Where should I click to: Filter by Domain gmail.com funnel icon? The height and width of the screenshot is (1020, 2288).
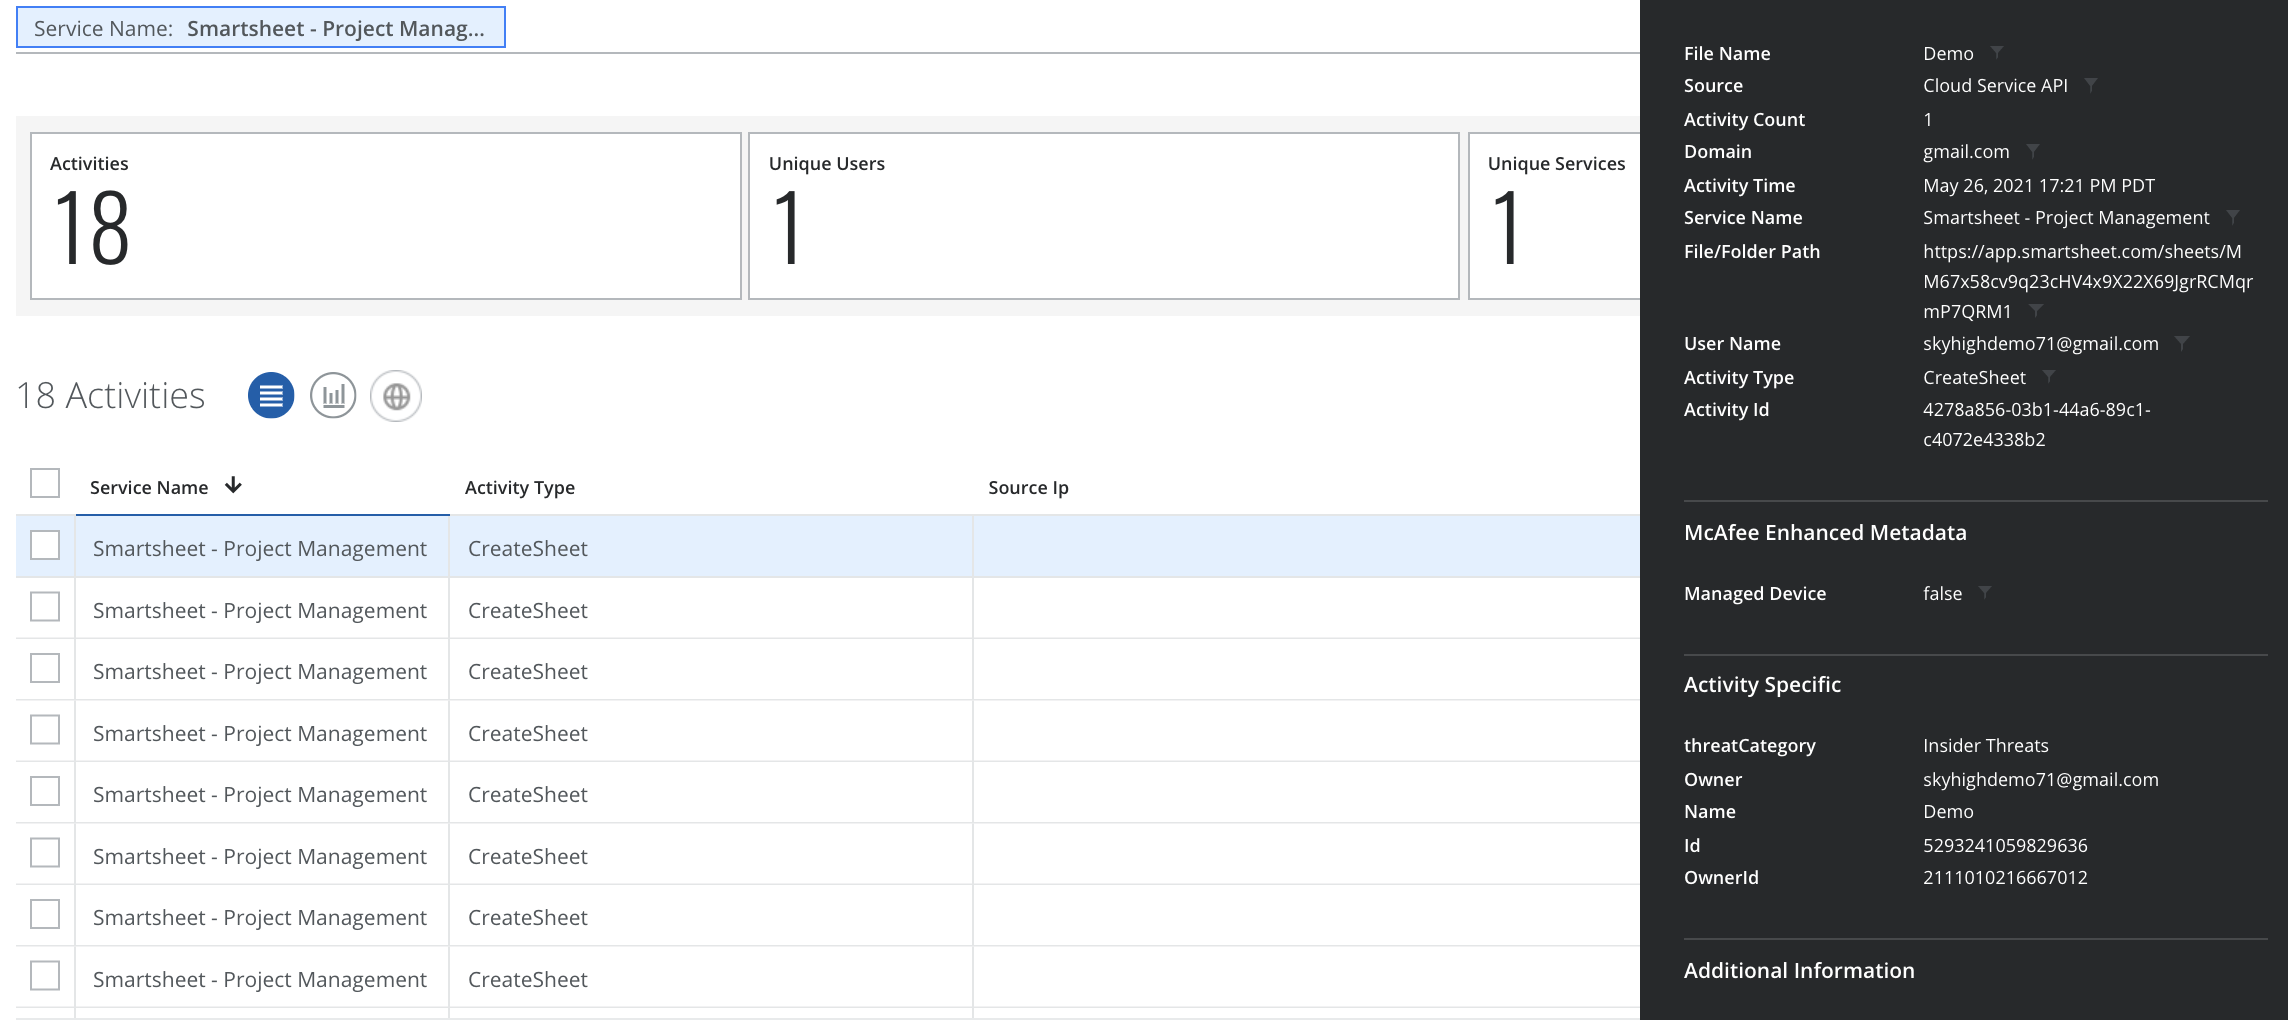[x=2032, y=151]
